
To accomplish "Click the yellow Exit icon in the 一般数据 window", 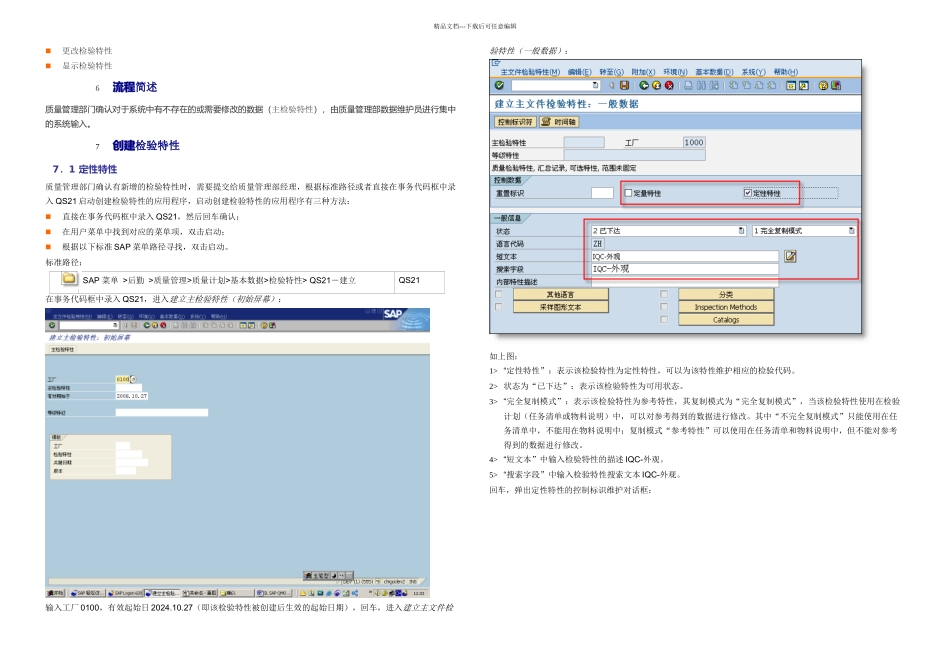I will [x=657, y=85].
